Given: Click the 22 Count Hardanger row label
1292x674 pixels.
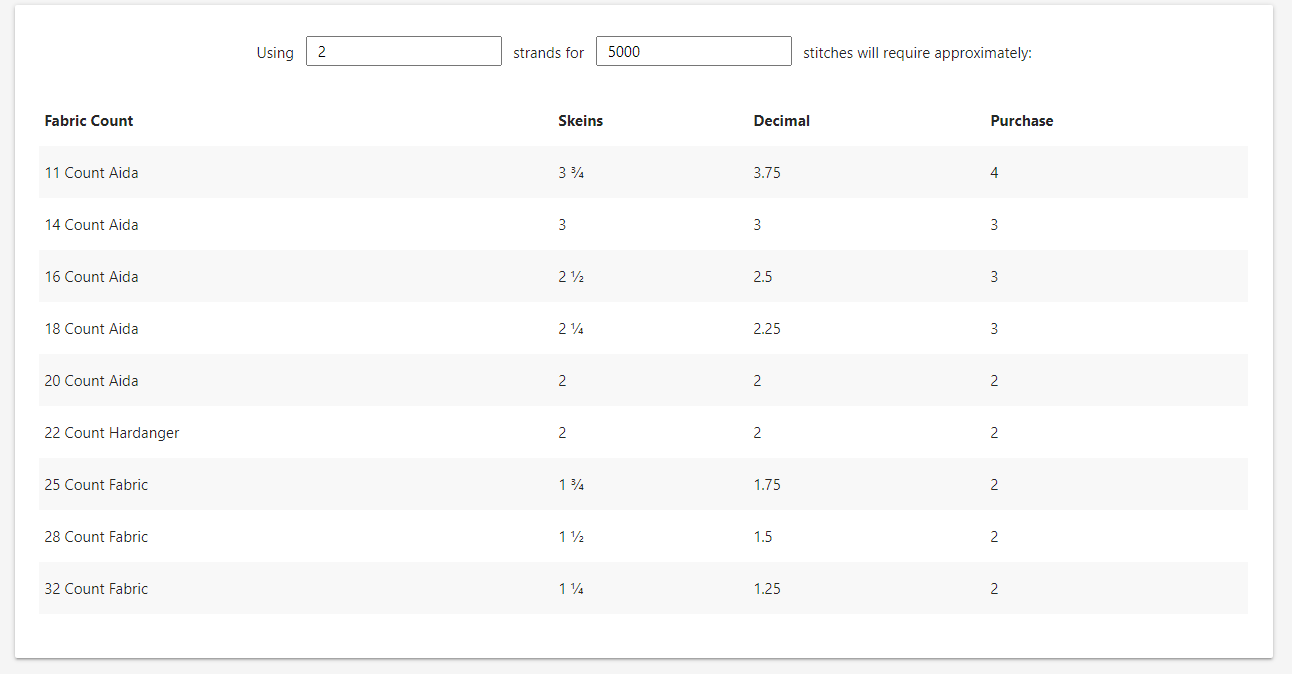Looking at the screenshot, I should tap(111, 432).
